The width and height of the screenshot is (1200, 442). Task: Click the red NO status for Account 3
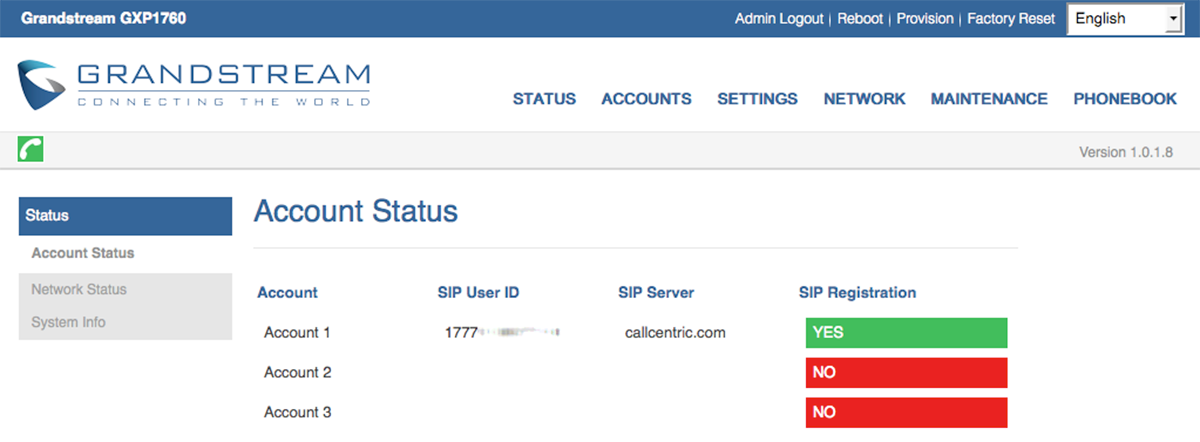(906, 412)
